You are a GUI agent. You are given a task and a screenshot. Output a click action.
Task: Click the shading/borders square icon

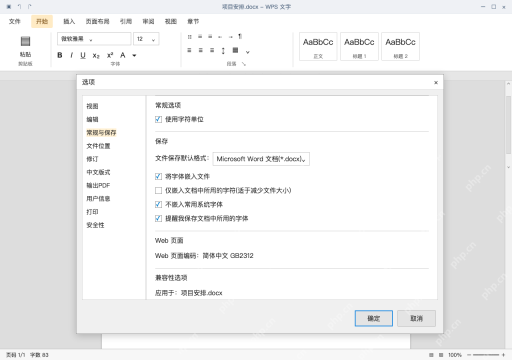(235, 50)
